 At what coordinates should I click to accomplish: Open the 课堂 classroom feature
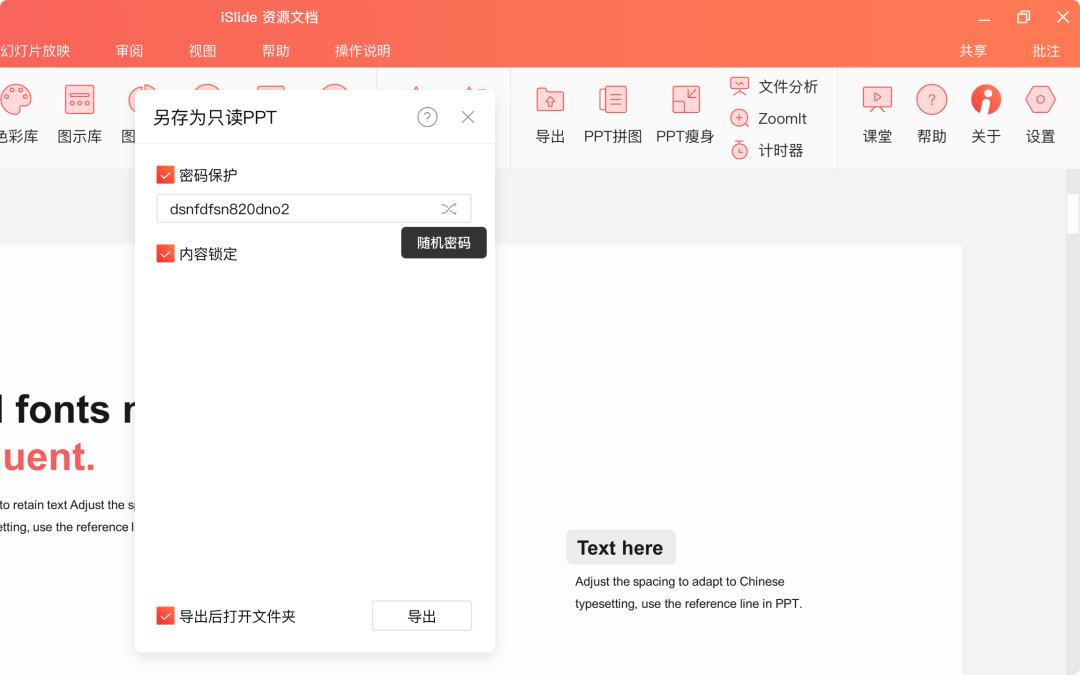[x=877, y=113]
